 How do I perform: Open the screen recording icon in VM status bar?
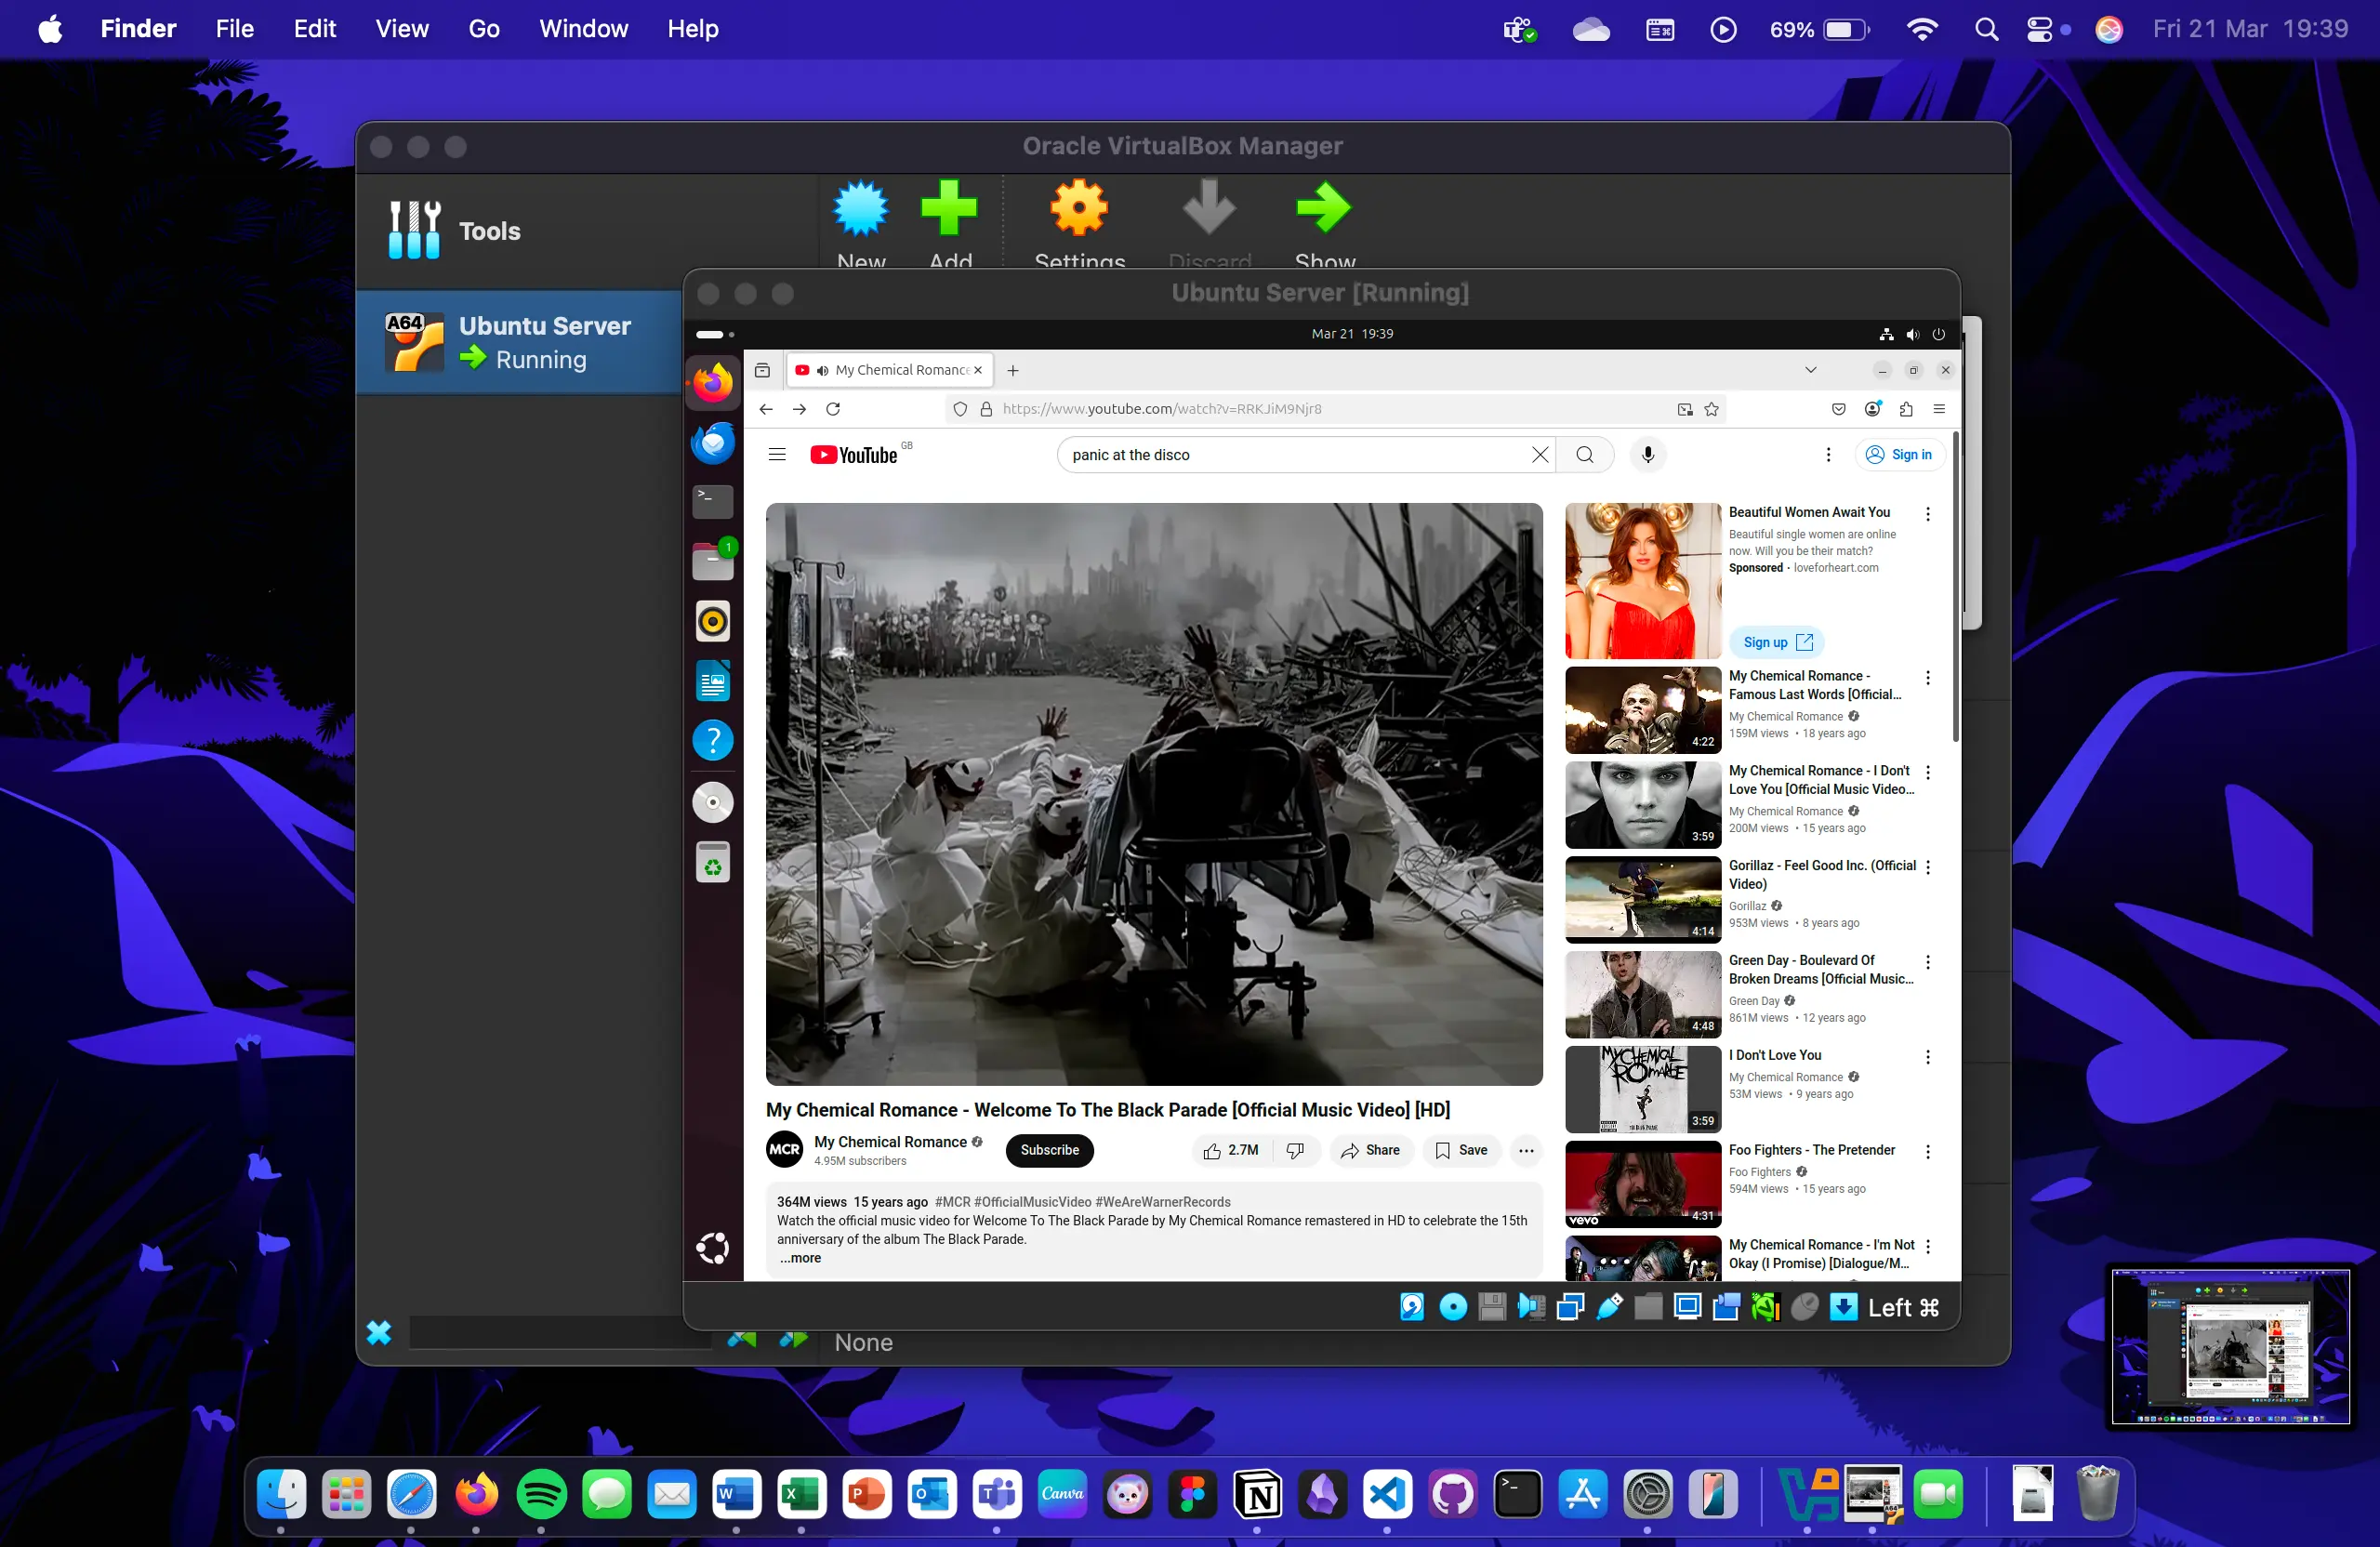(x=1726, y=1307)
